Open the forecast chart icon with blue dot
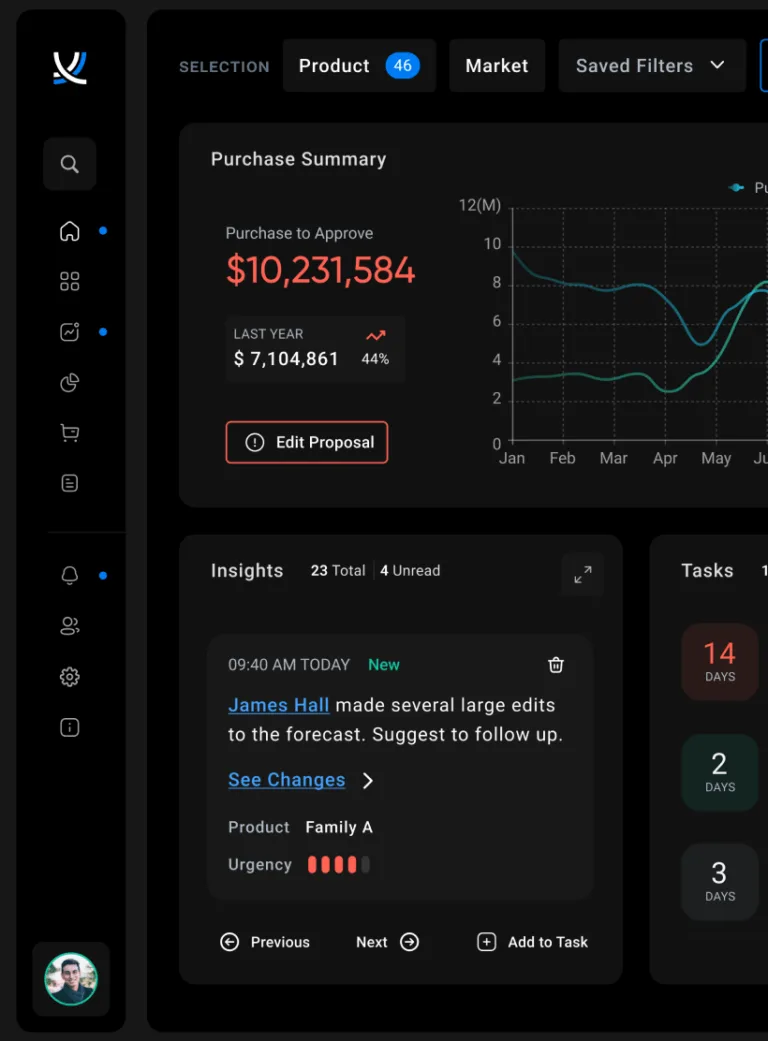This screenshot has height=1041, width=768. pyautogui.click(x=69, y=331)
